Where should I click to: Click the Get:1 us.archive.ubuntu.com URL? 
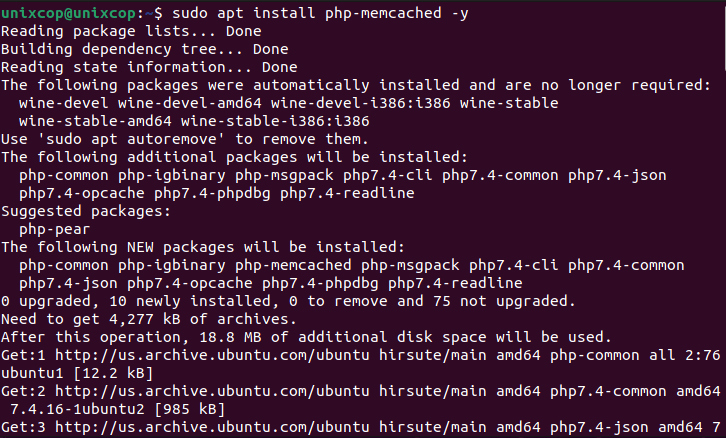click(x=212, y=355)
